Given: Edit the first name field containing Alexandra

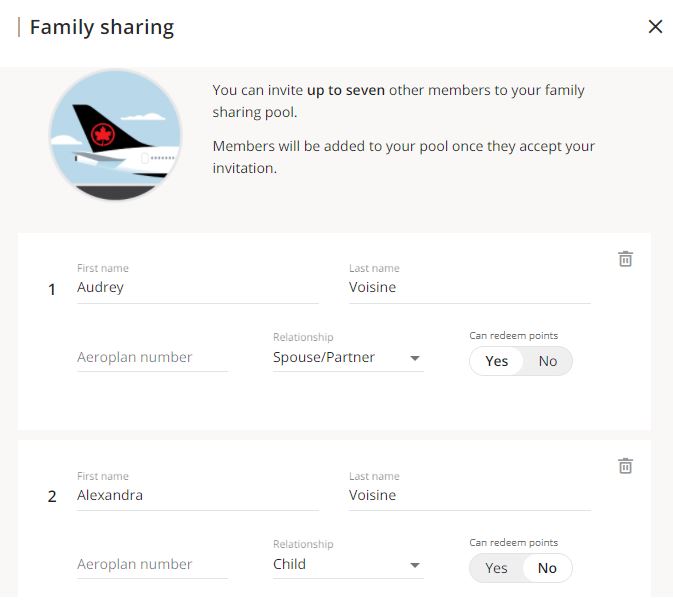Looking at the screenshot, I should [196, 495].
